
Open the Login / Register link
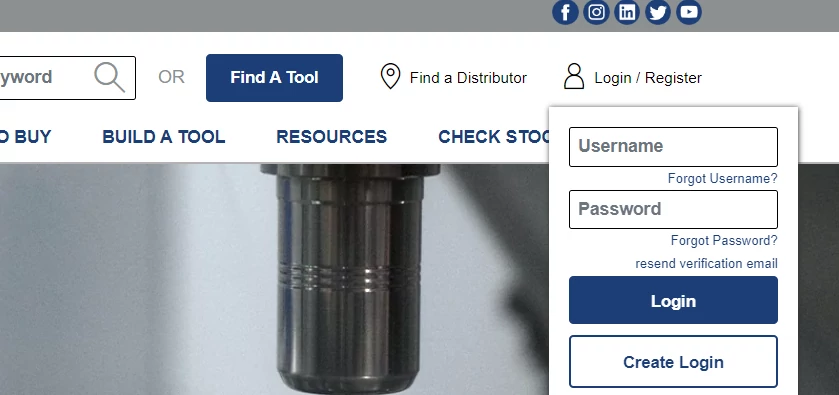[x=648, y=78]
